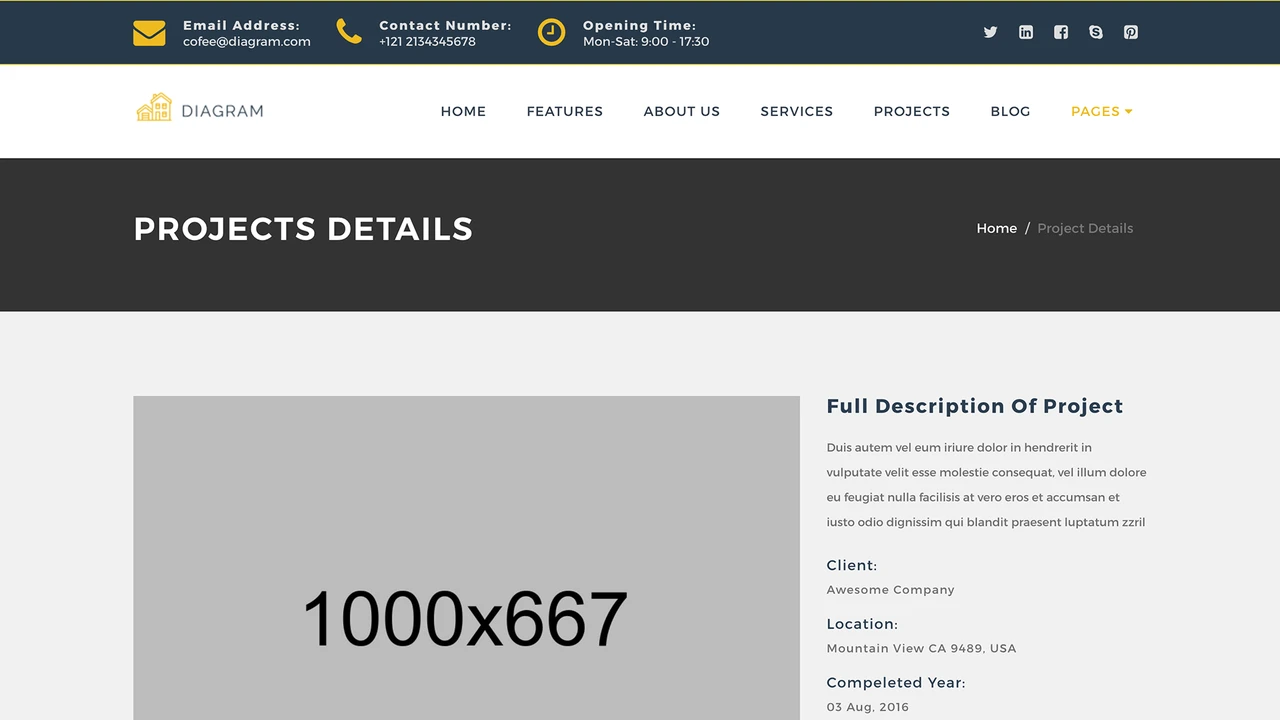Click the Project Details breadcrumb

click(1085, 228)
